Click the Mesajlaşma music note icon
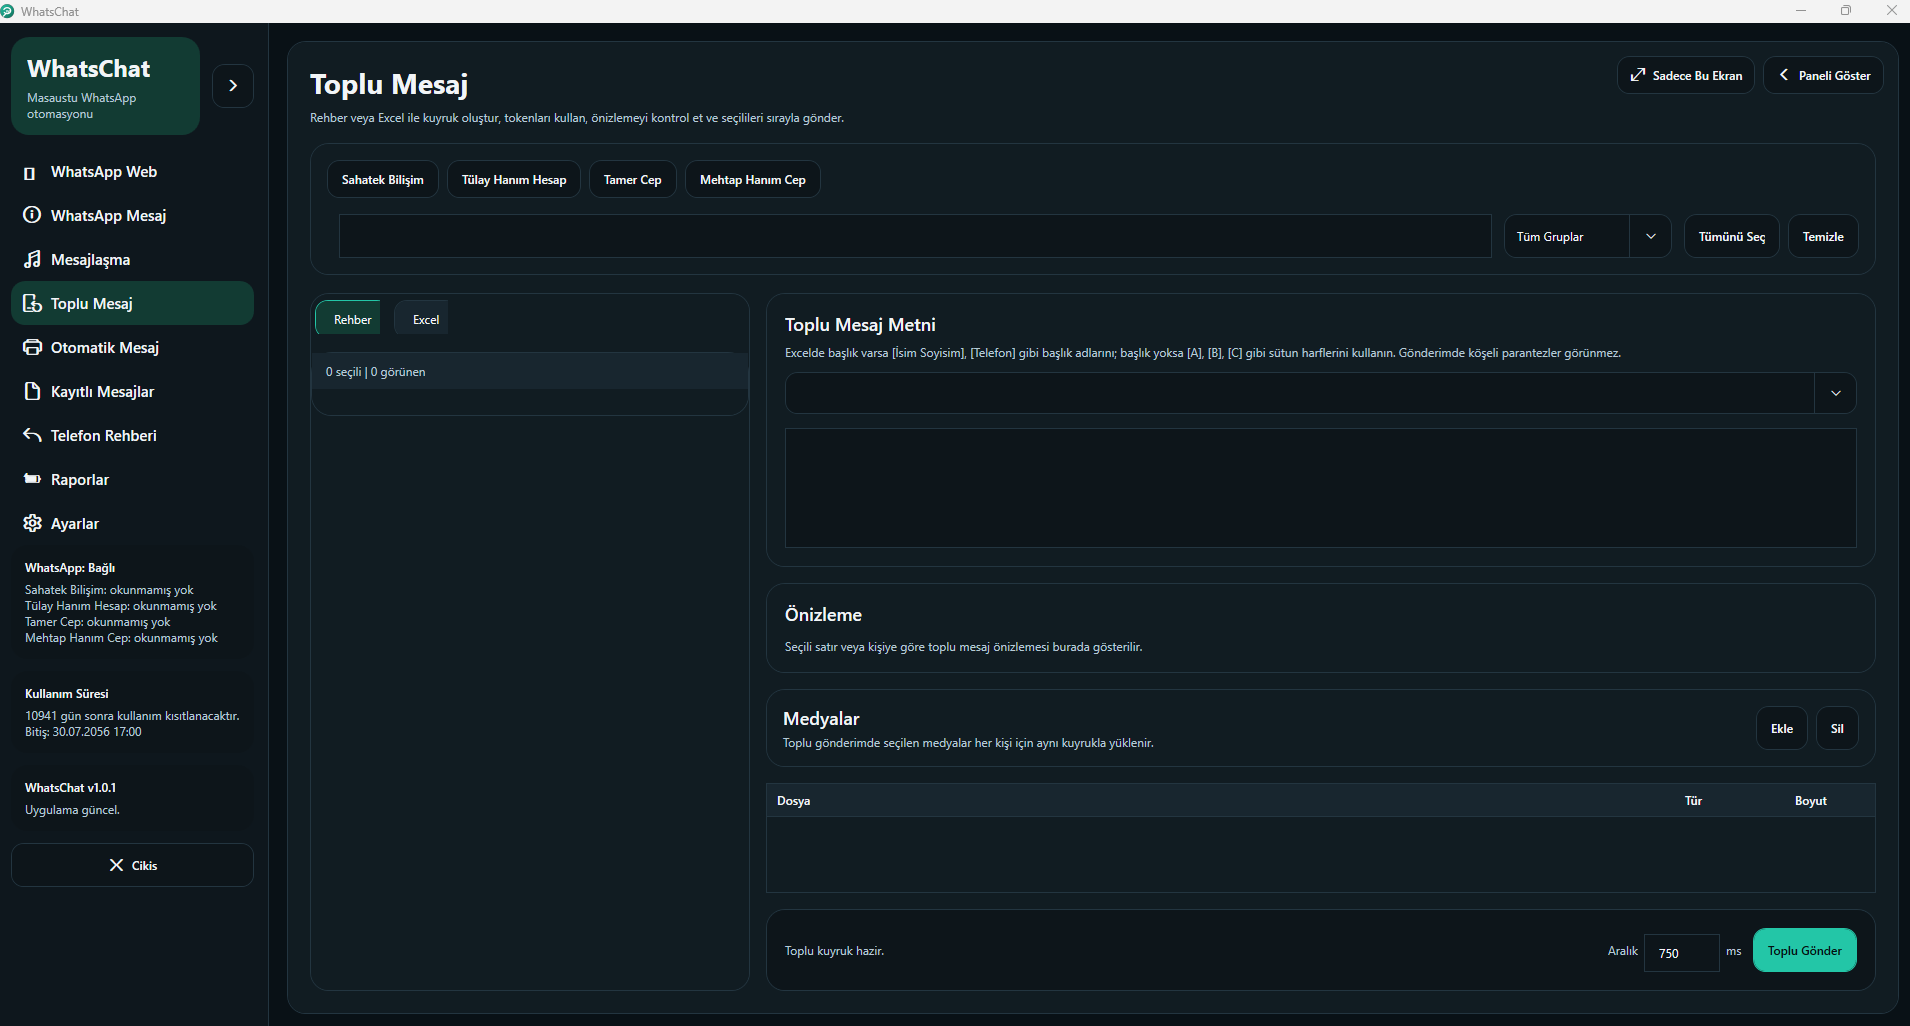This screenshot has width=1910, height=1026. pos(32,260)
